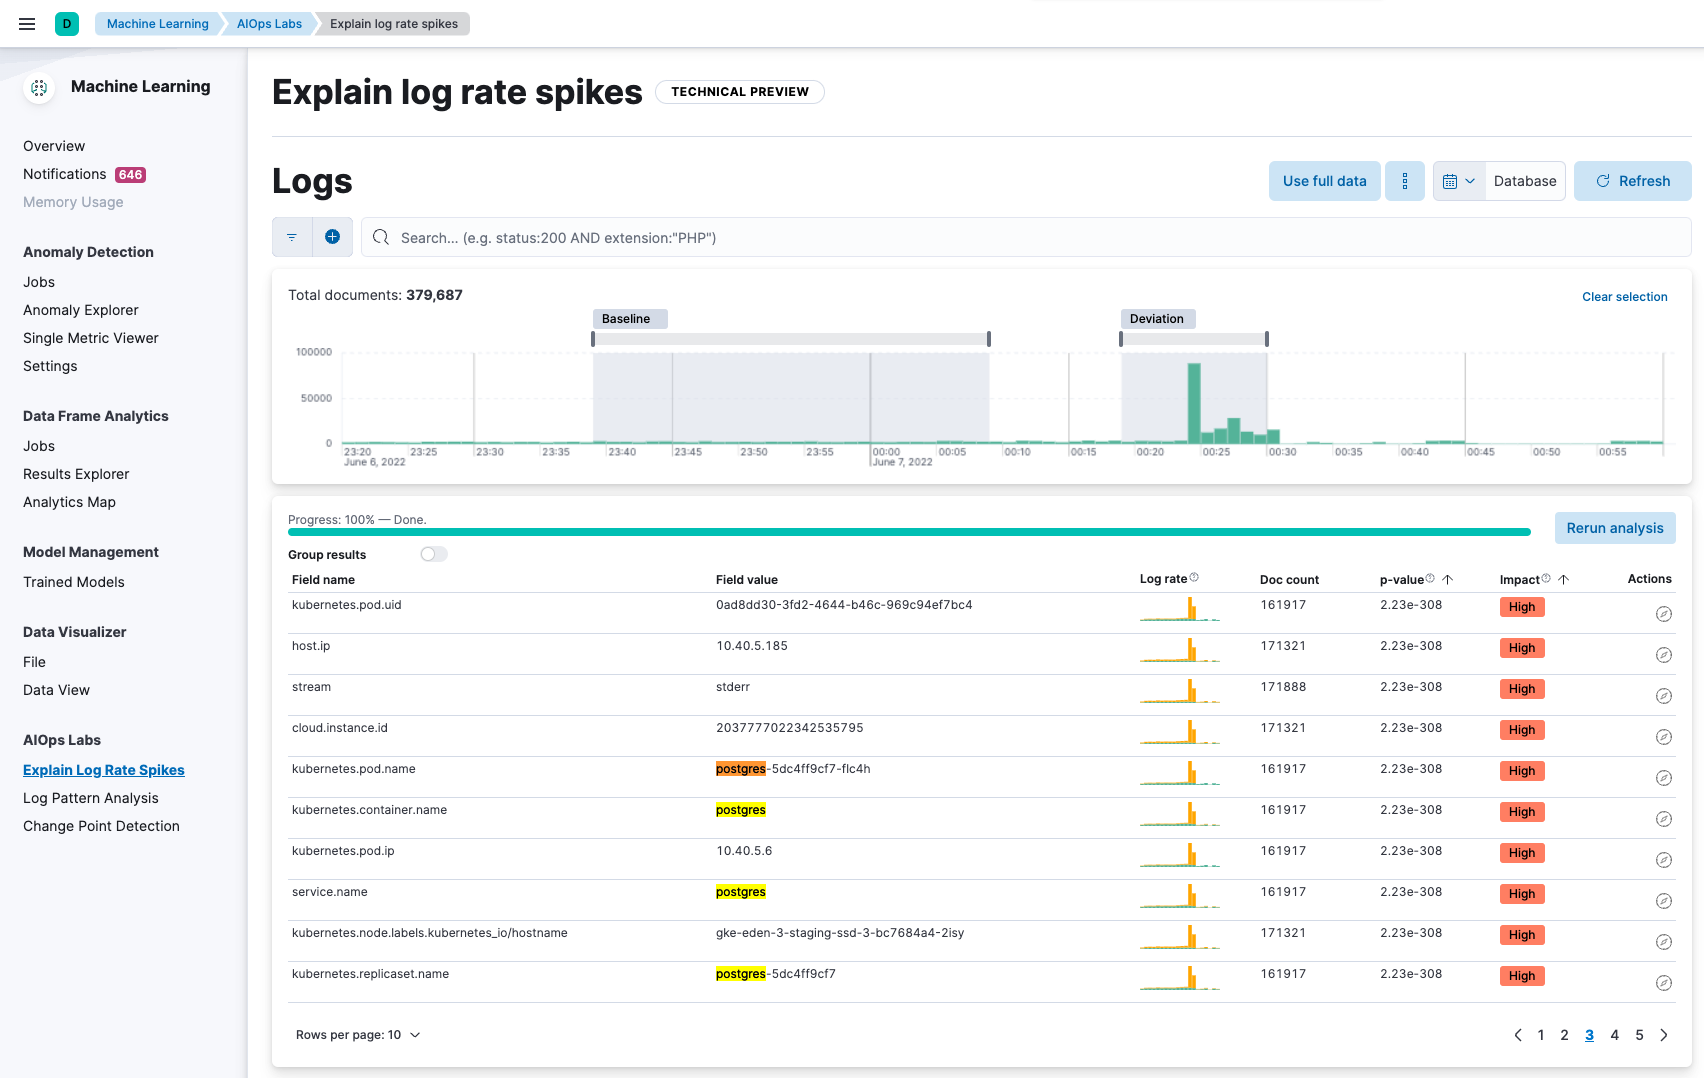Screen dimensions: 1704x1078
Task: Click the Discover action for stream row
Action: (x=1663, y=696)
